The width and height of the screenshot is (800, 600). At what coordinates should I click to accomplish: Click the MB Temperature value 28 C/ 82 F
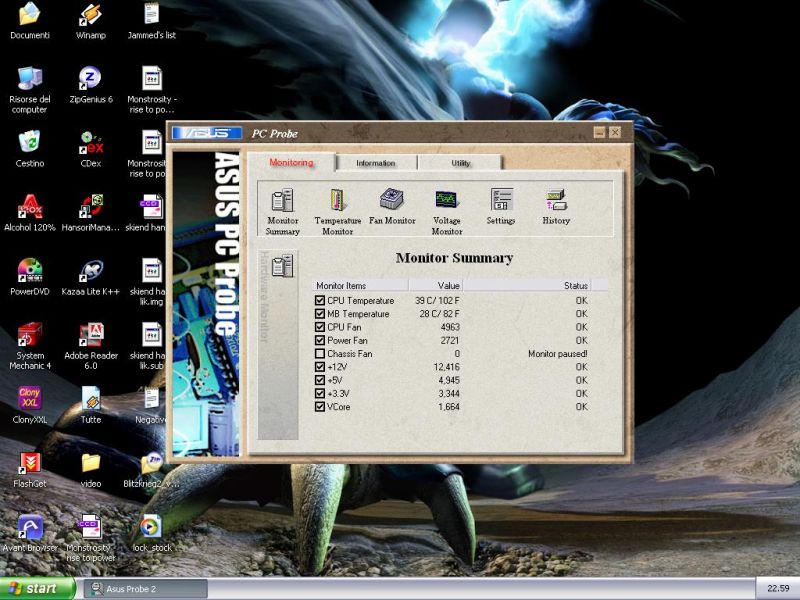(439, 314)
